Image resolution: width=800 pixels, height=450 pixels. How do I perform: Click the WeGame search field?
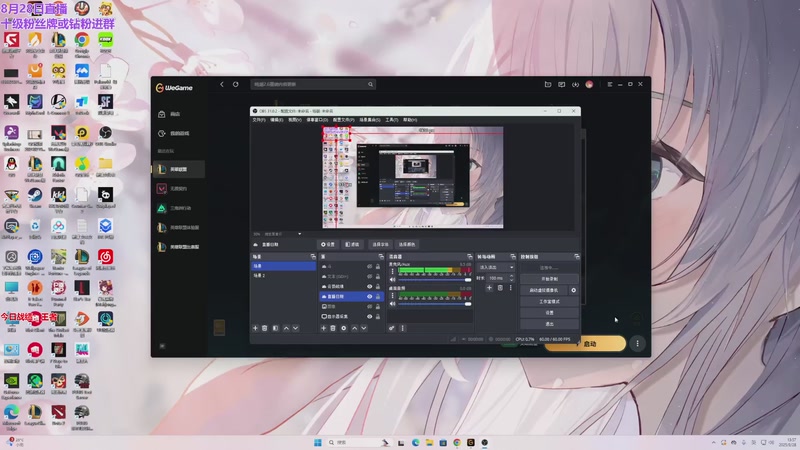[x=313, y=84]
